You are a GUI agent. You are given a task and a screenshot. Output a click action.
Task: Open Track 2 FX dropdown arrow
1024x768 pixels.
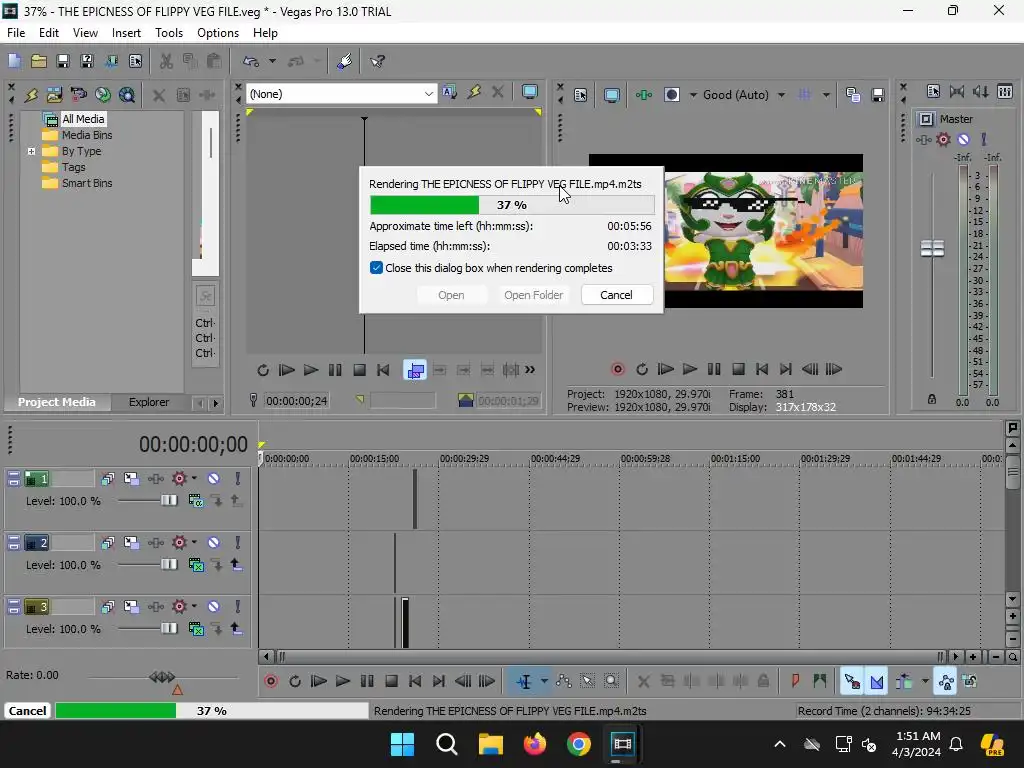(194, 543)
